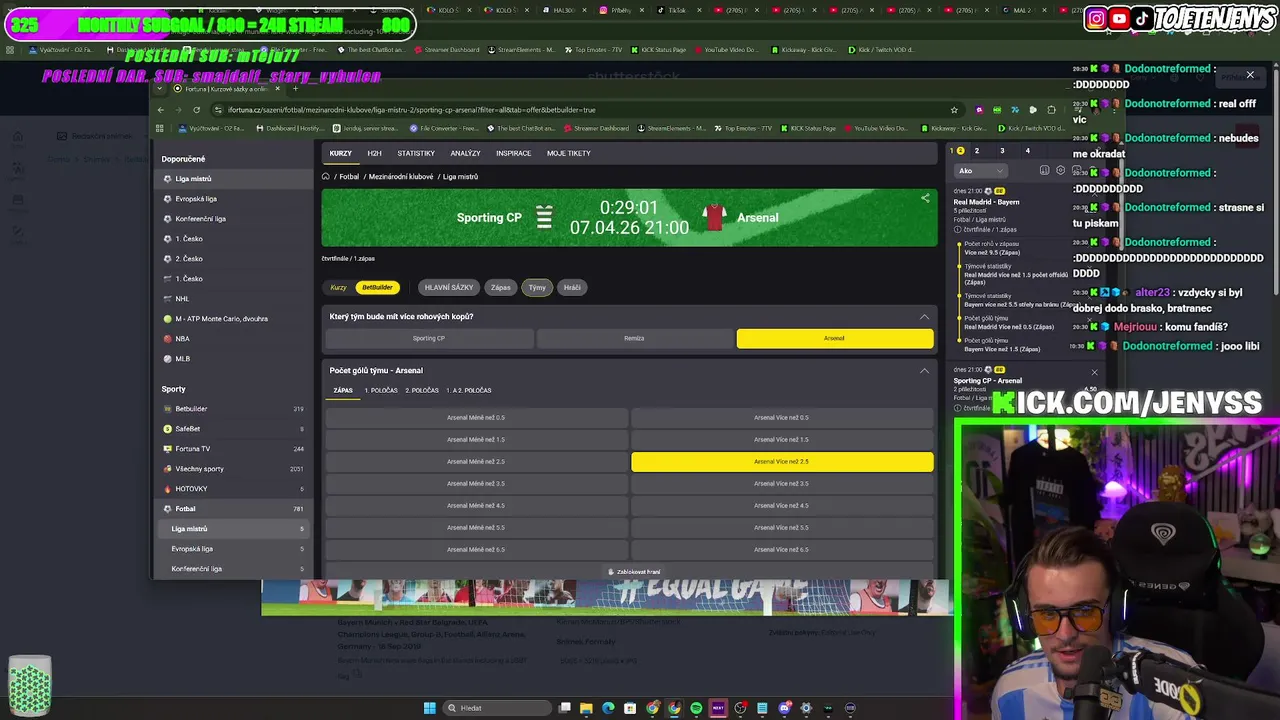Select the 2. POLOČAS period tab
This screenshot has height=720, width=1280.
(x=422, y=391)
